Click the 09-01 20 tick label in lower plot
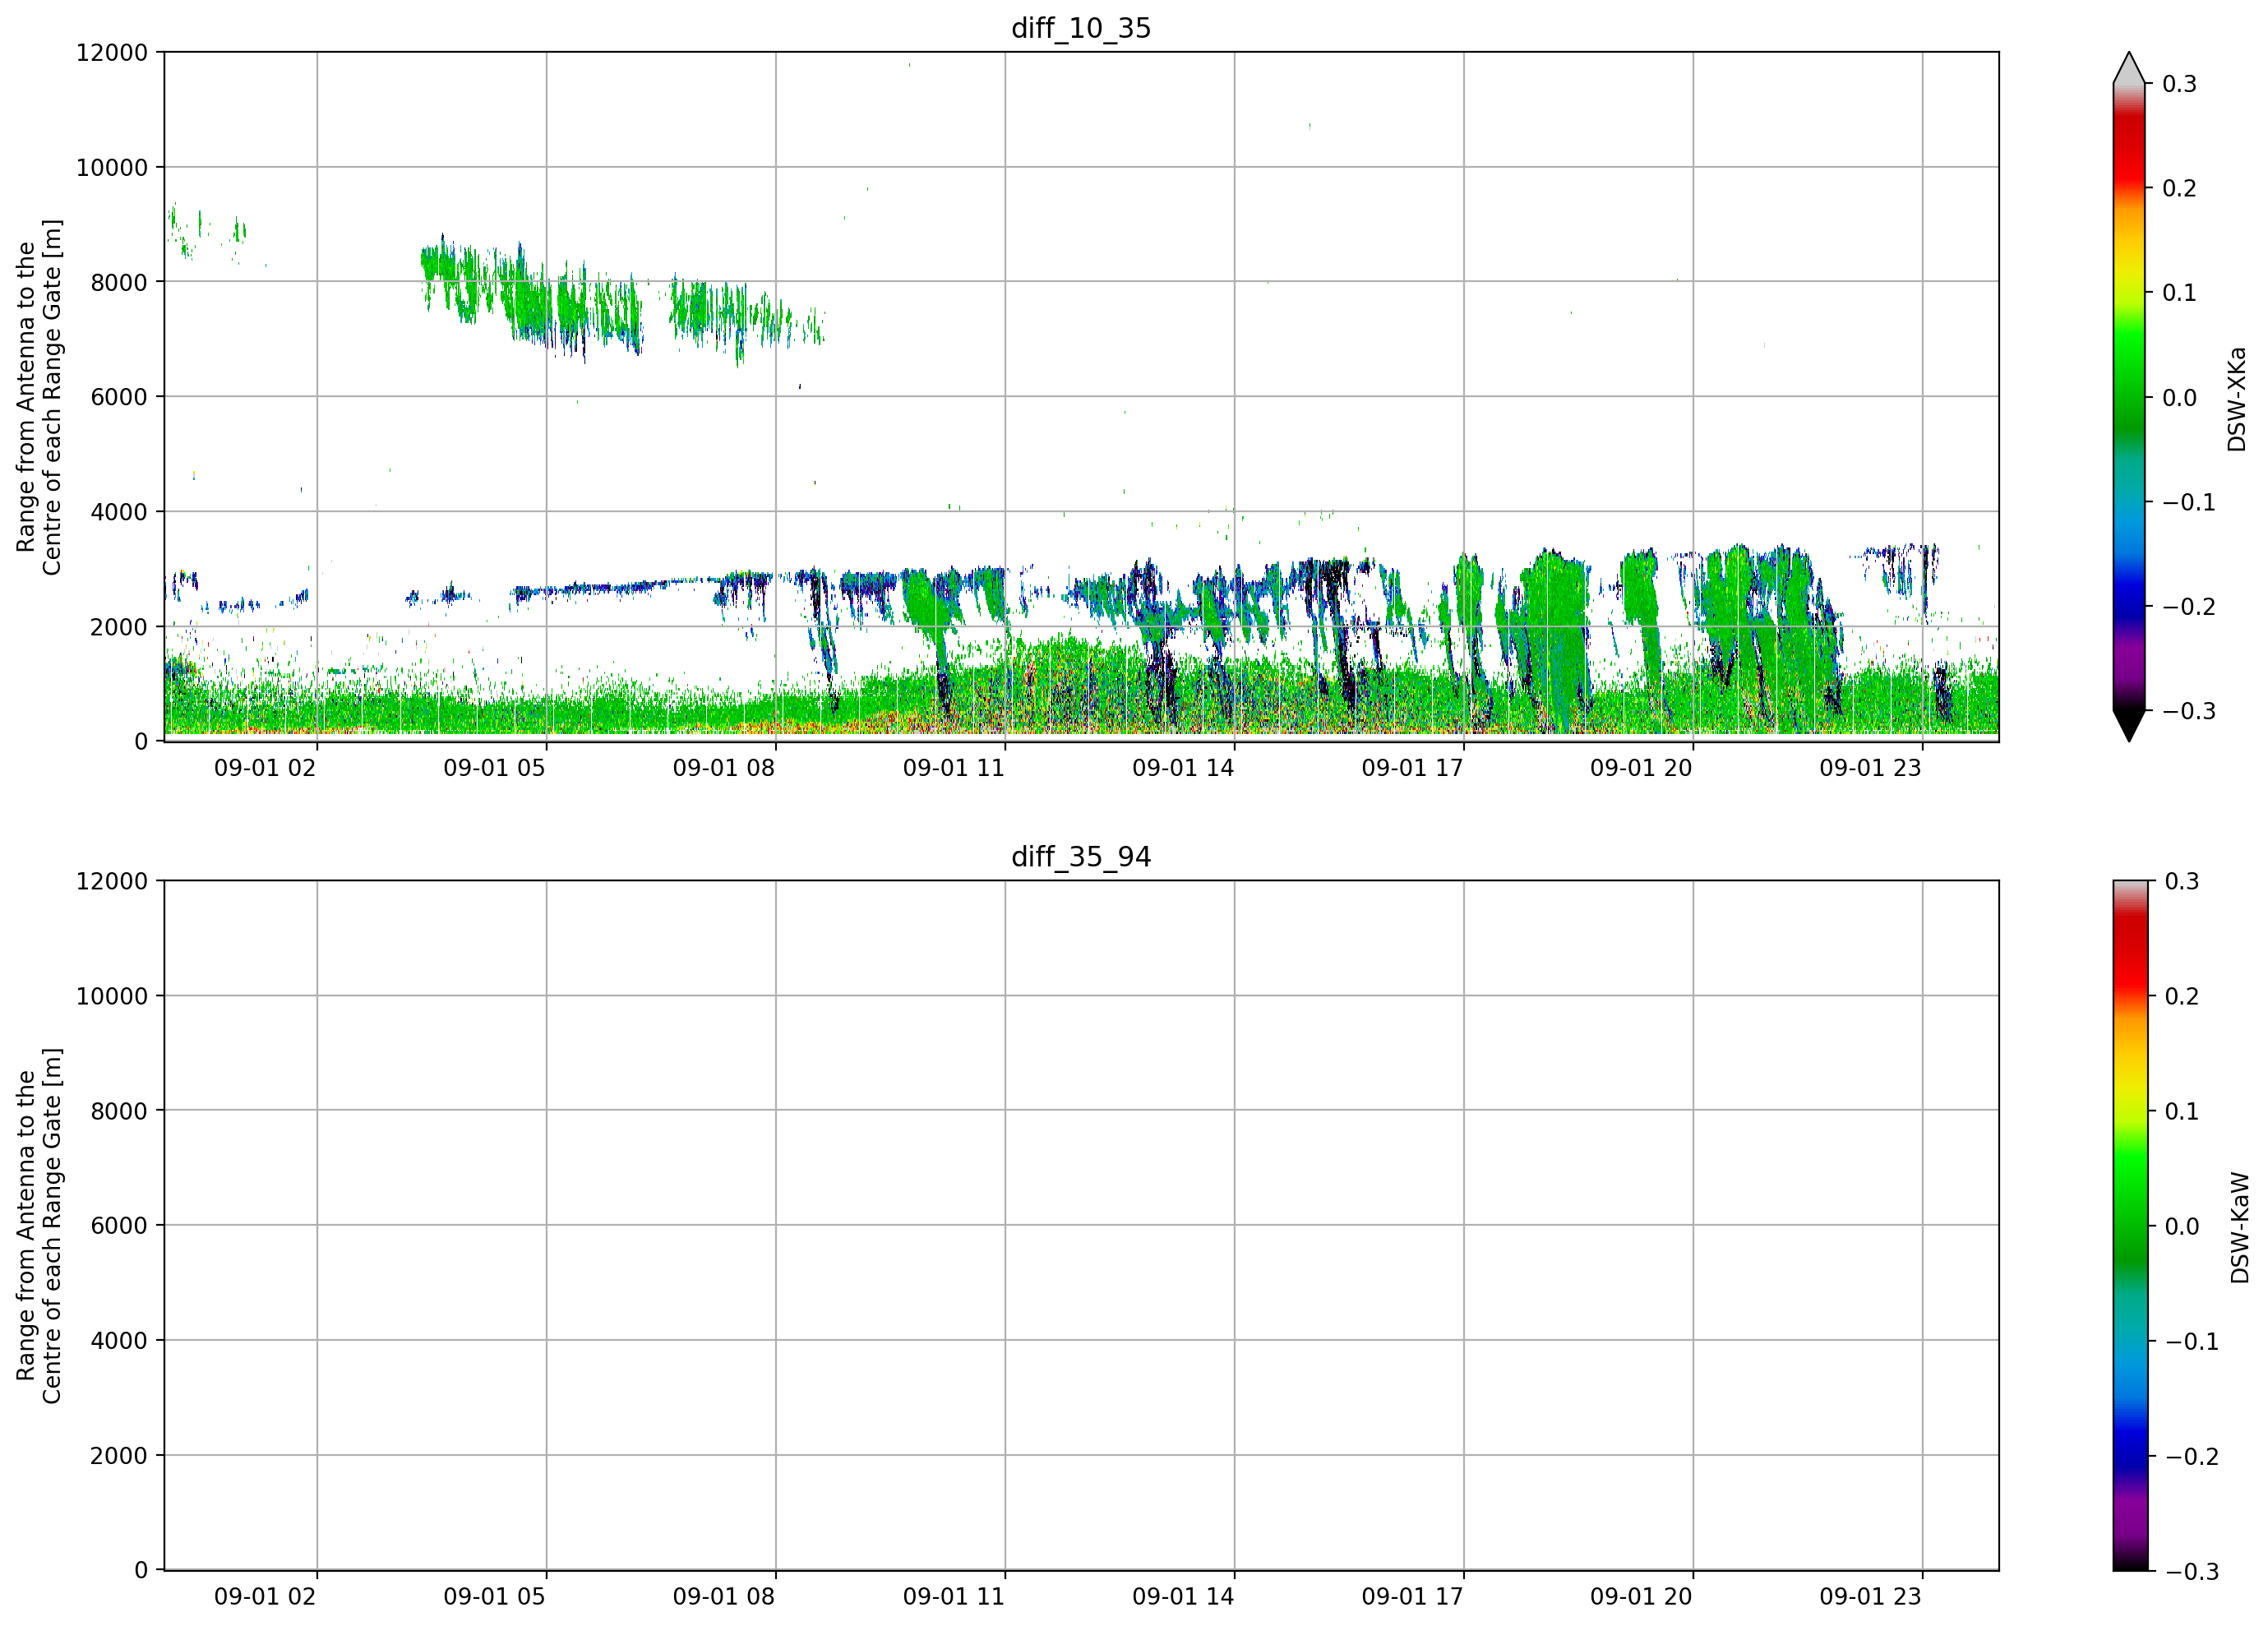2268x1626 pixels. (x=1642, y=1597)
